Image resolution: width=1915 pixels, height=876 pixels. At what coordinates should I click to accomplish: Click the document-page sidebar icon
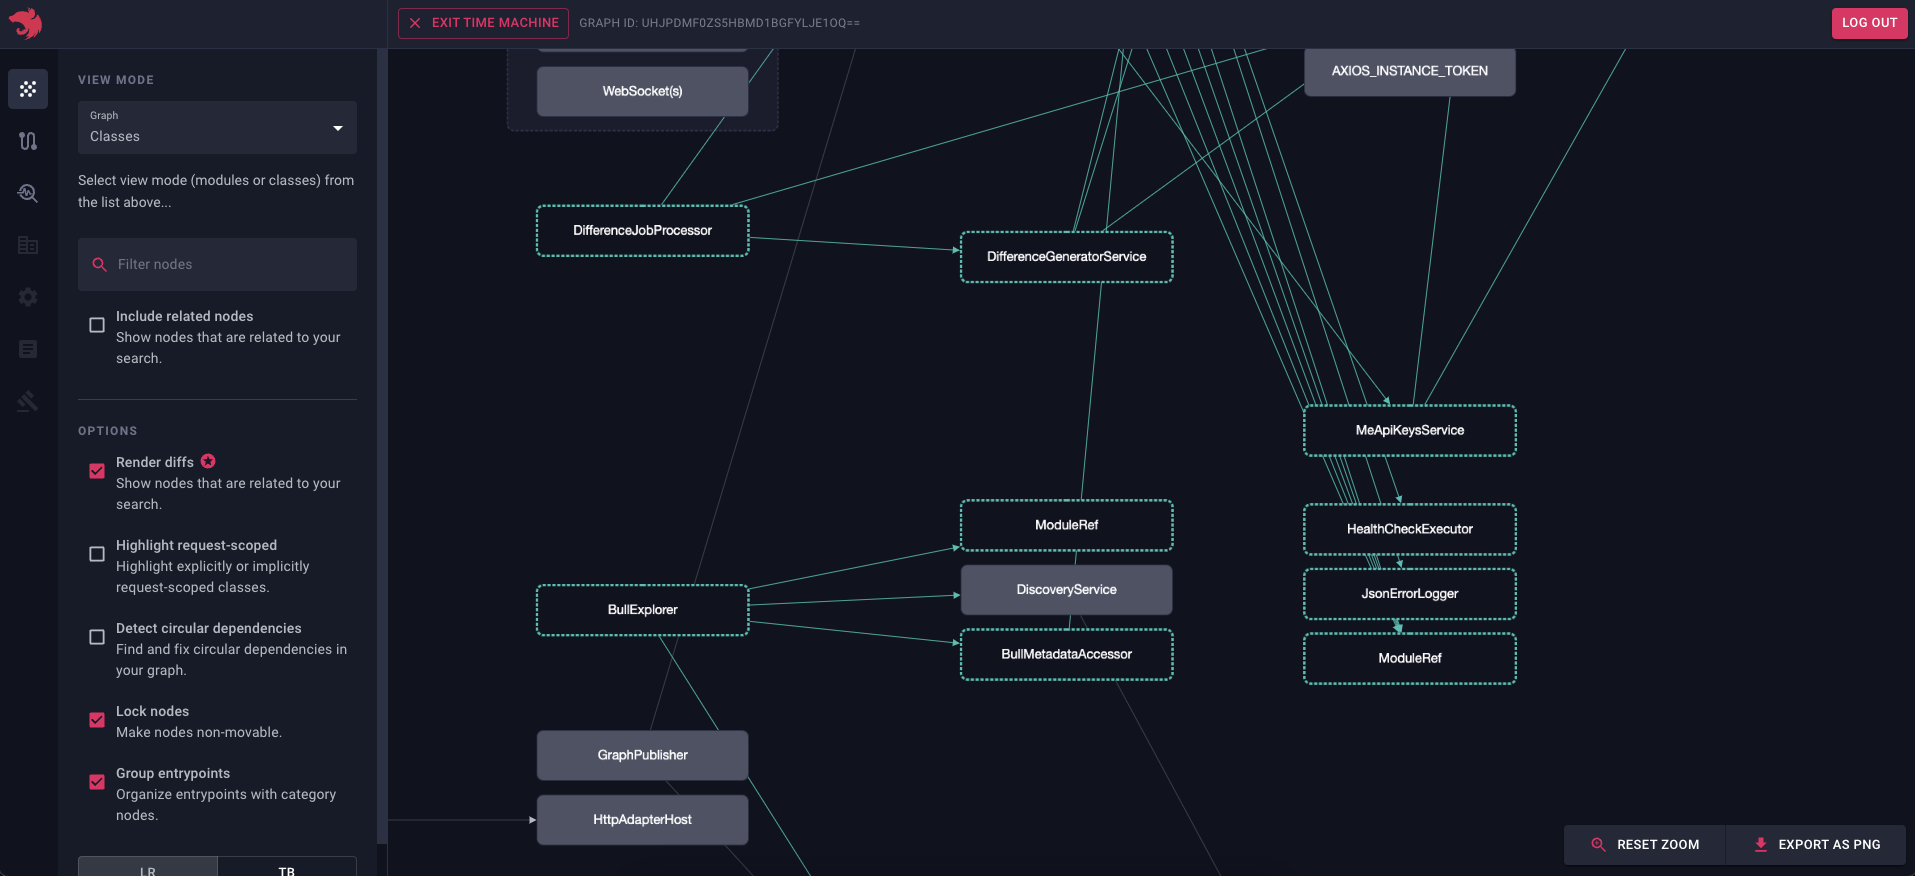tap(28, 349)
